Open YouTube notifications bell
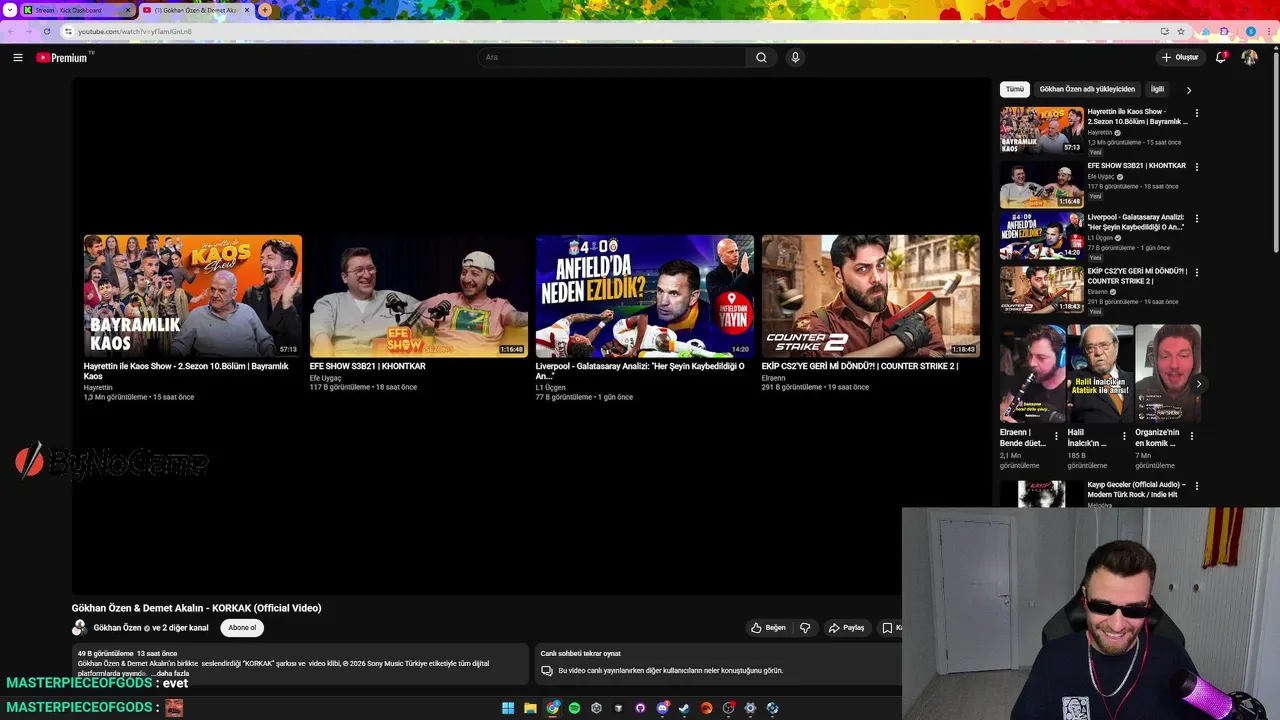This screenshot has width=1280, height=720. pyautogui.click(x=1221, y=57)
